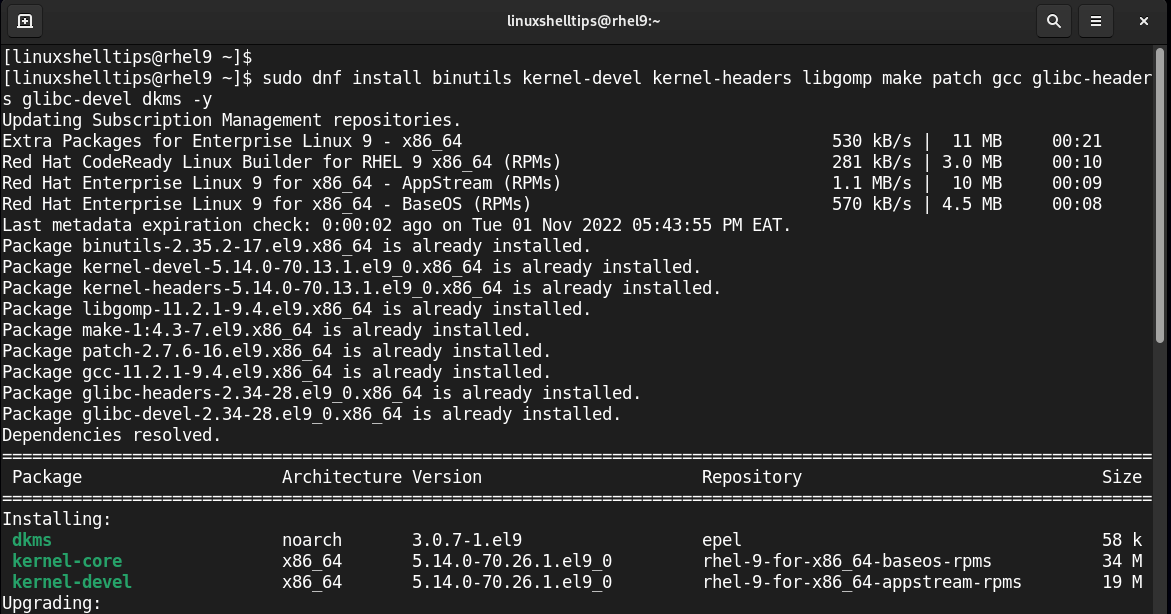Click the Package column header
This screenshot has width=1171, height=614.
47,477
